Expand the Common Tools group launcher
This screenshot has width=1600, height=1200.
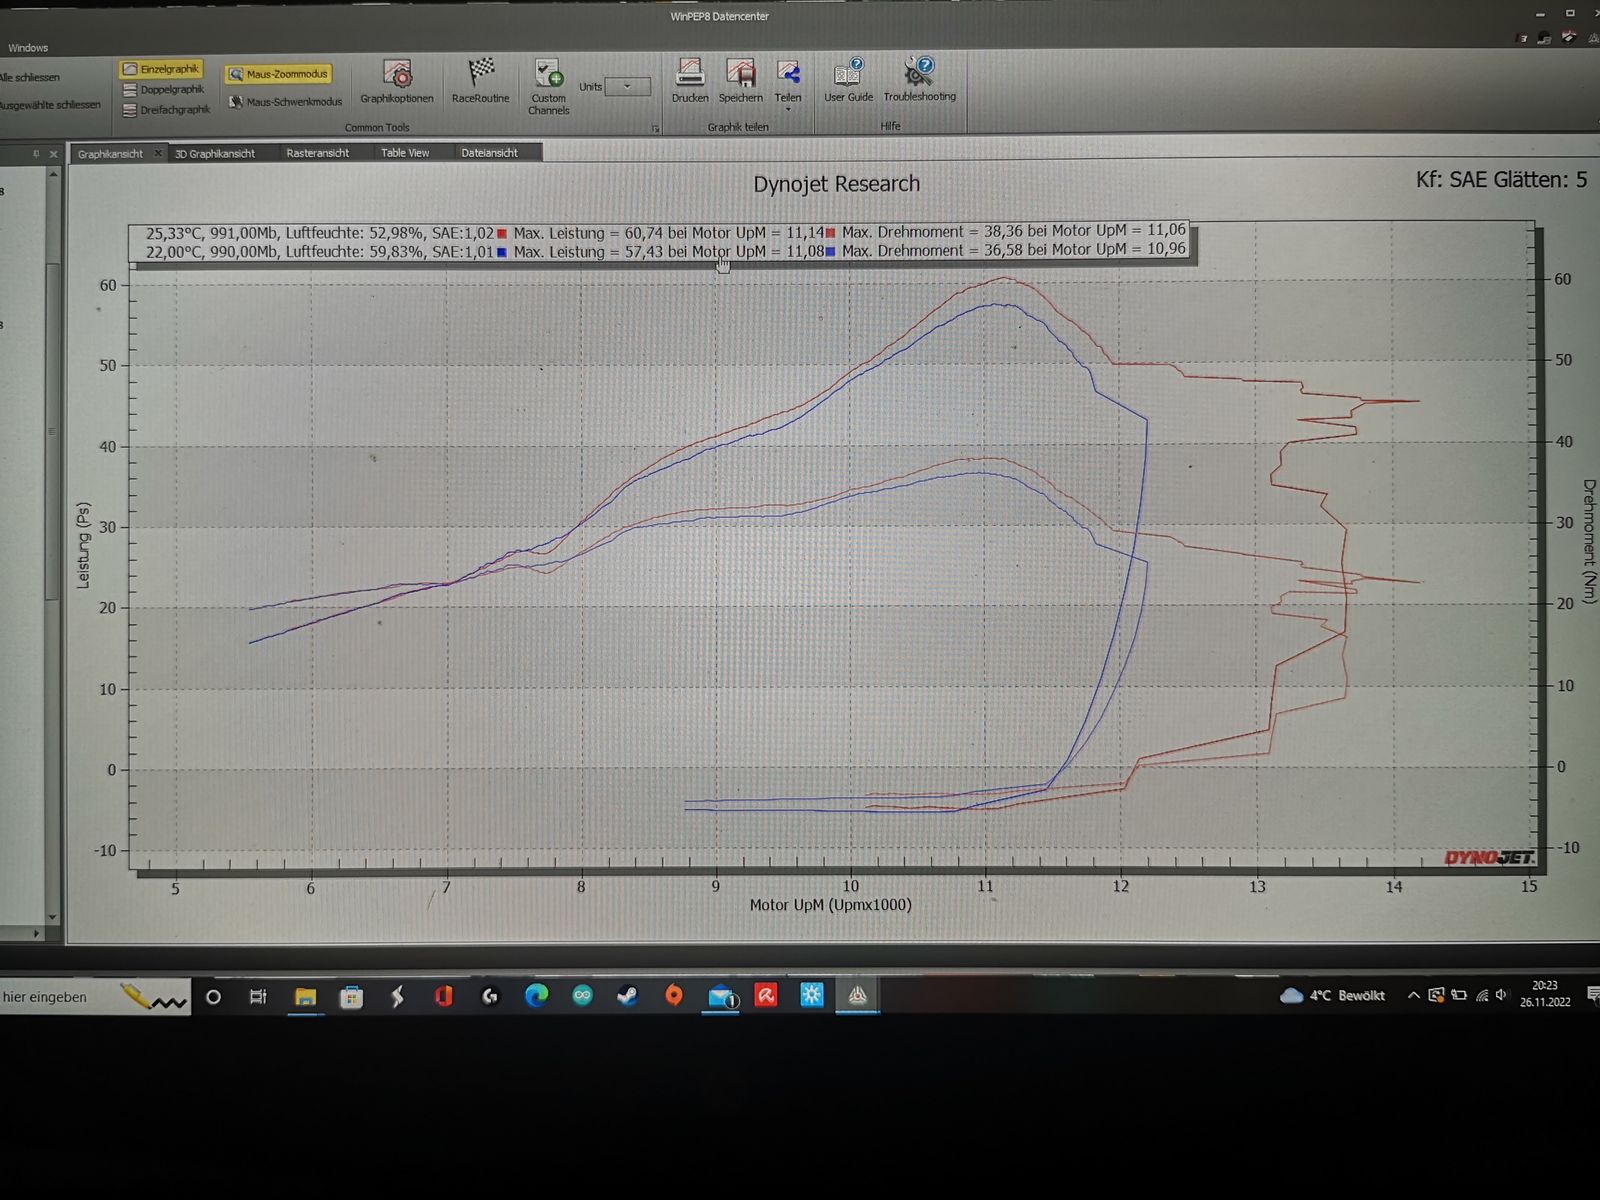[x=656, y=128]
